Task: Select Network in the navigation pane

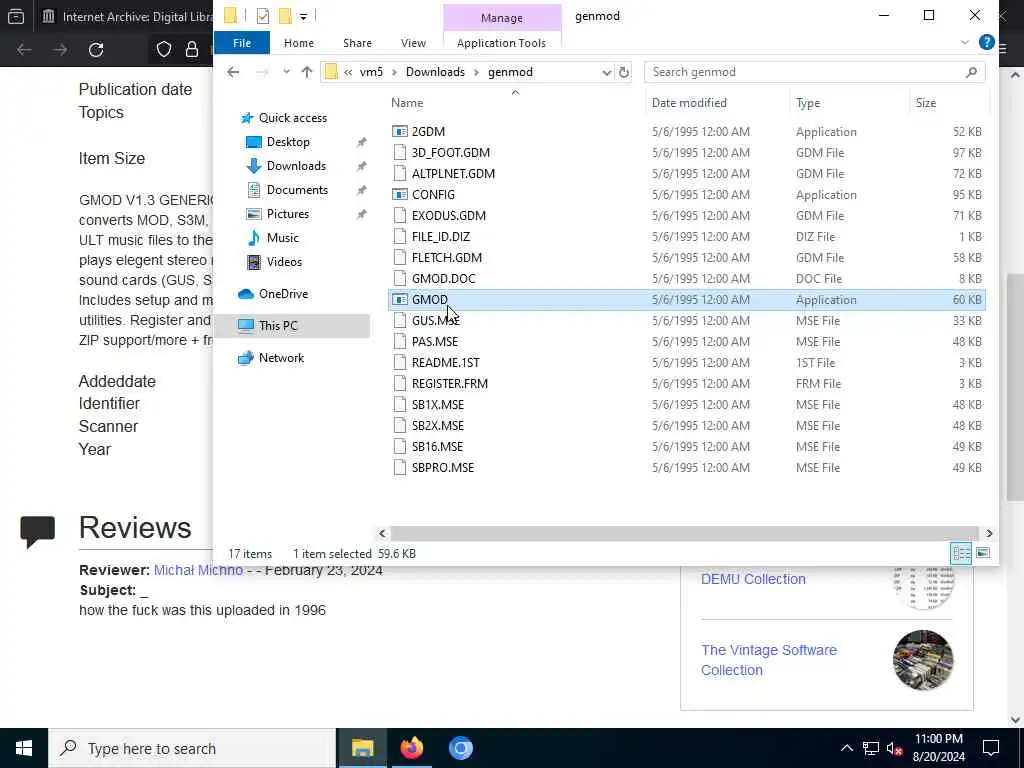Action: (281, 358)
